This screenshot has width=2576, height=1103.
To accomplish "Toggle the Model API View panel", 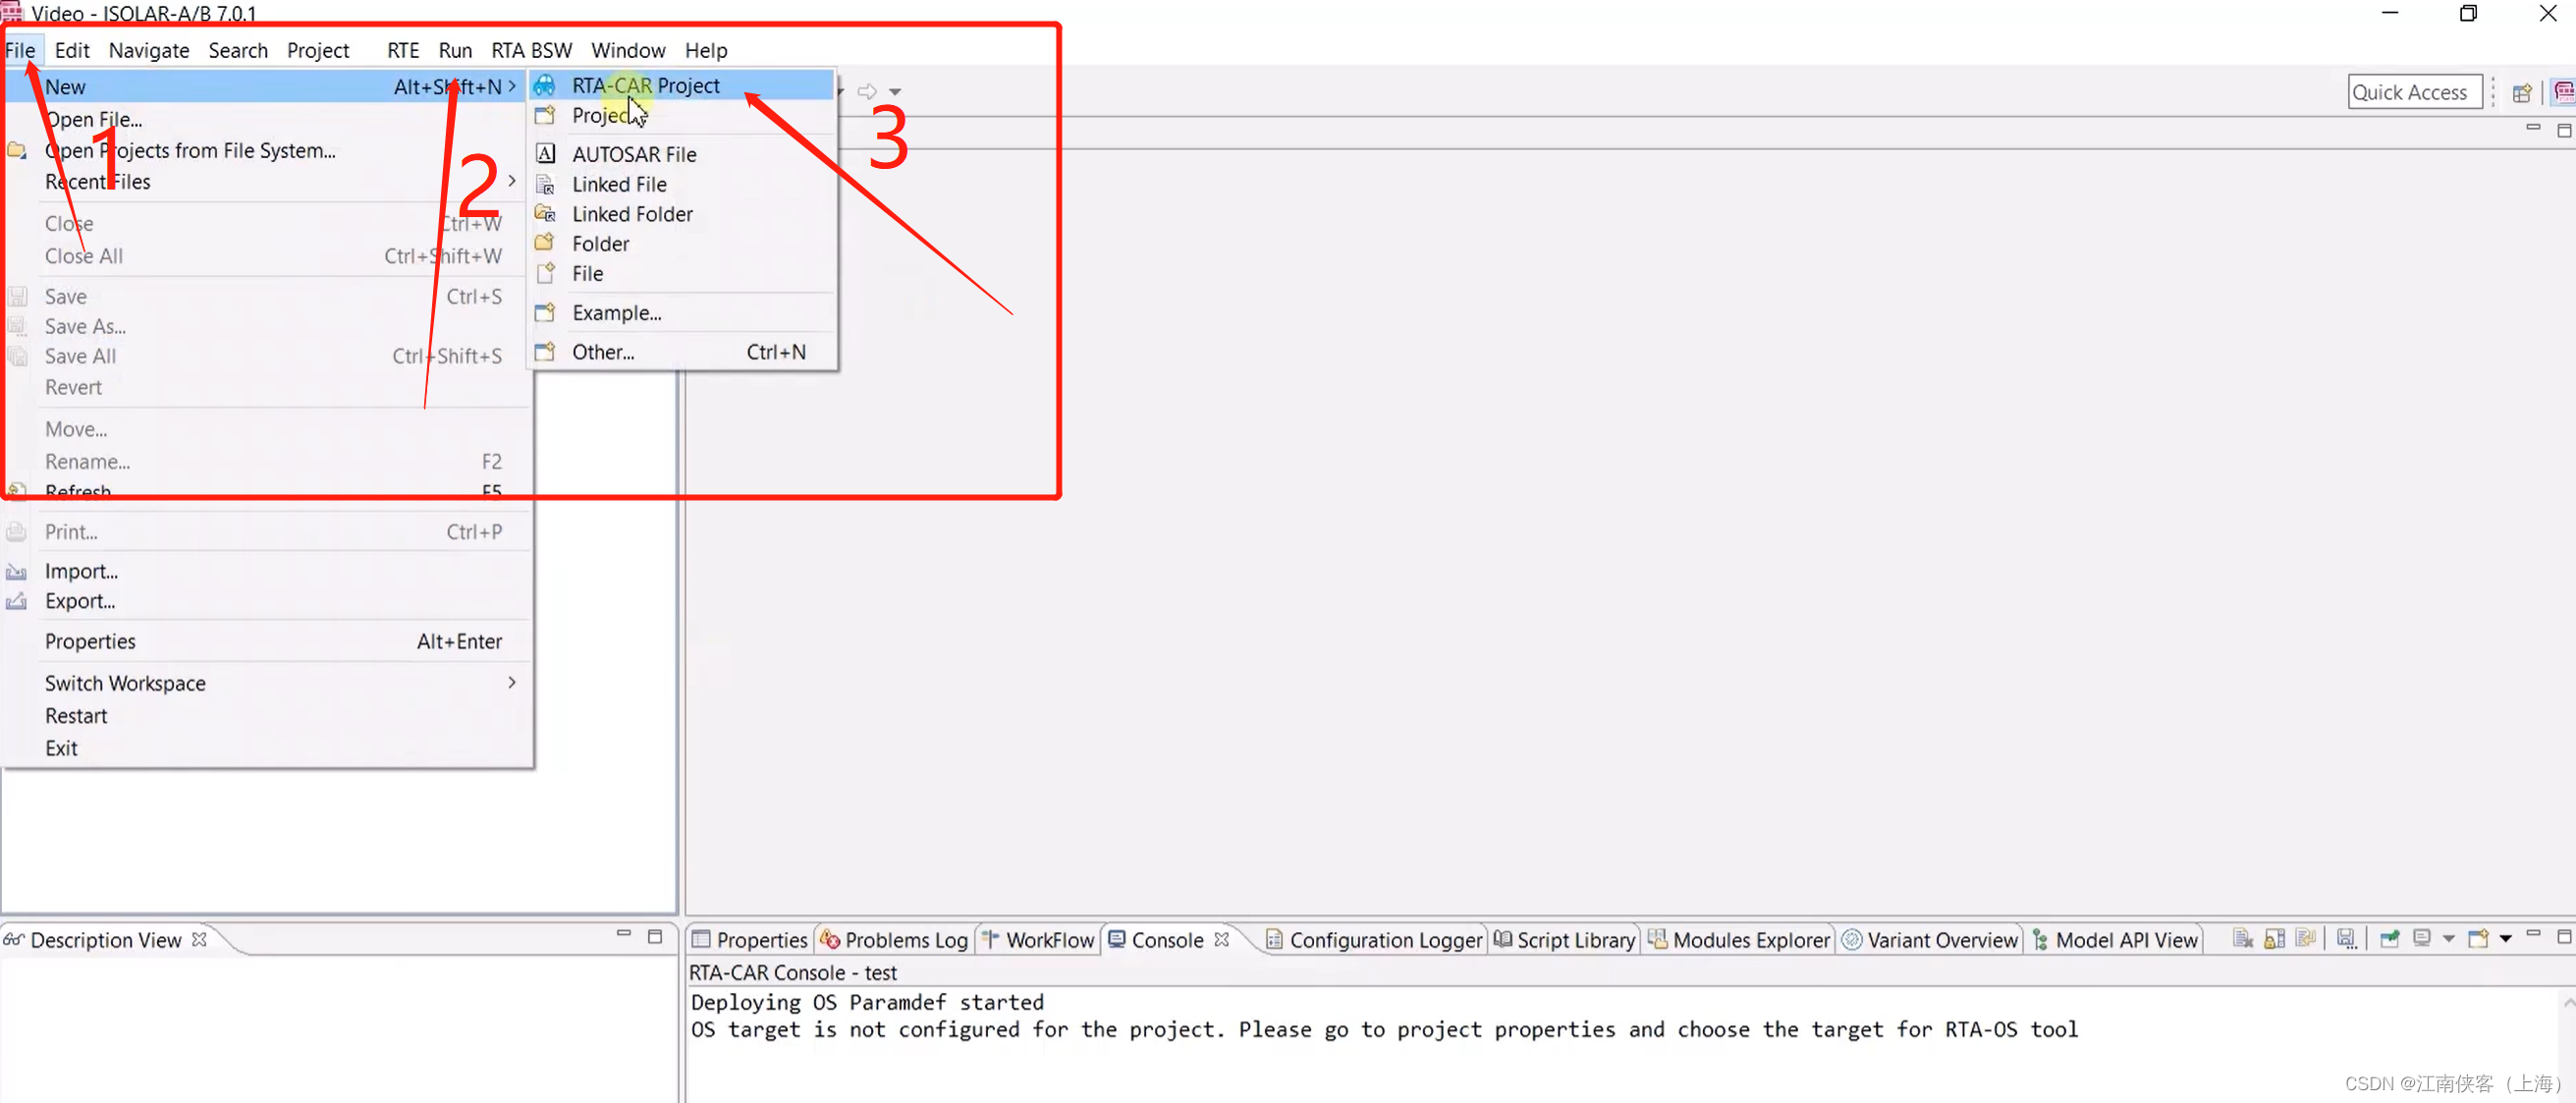I will click(2126, 939).
